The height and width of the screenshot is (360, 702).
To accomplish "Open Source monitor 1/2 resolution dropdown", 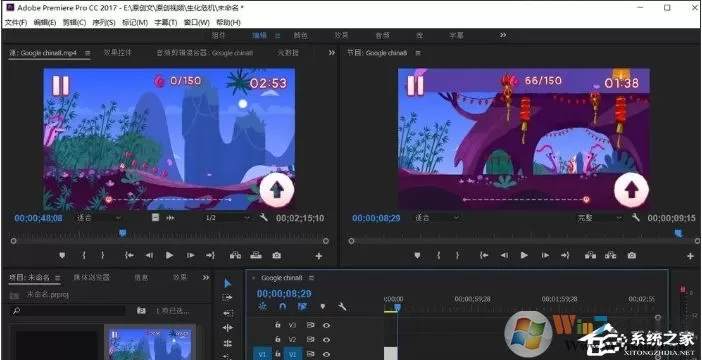I will (227, 218).
